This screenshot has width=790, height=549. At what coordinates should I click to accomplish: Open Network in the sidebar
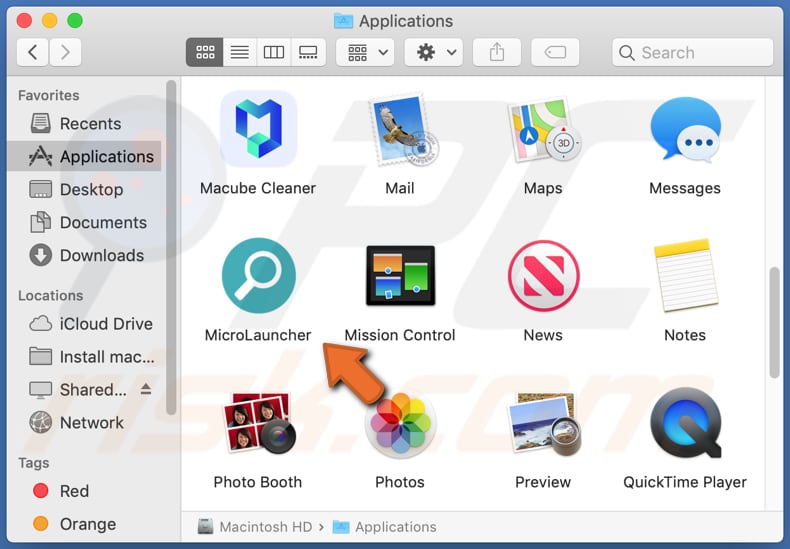84,423
